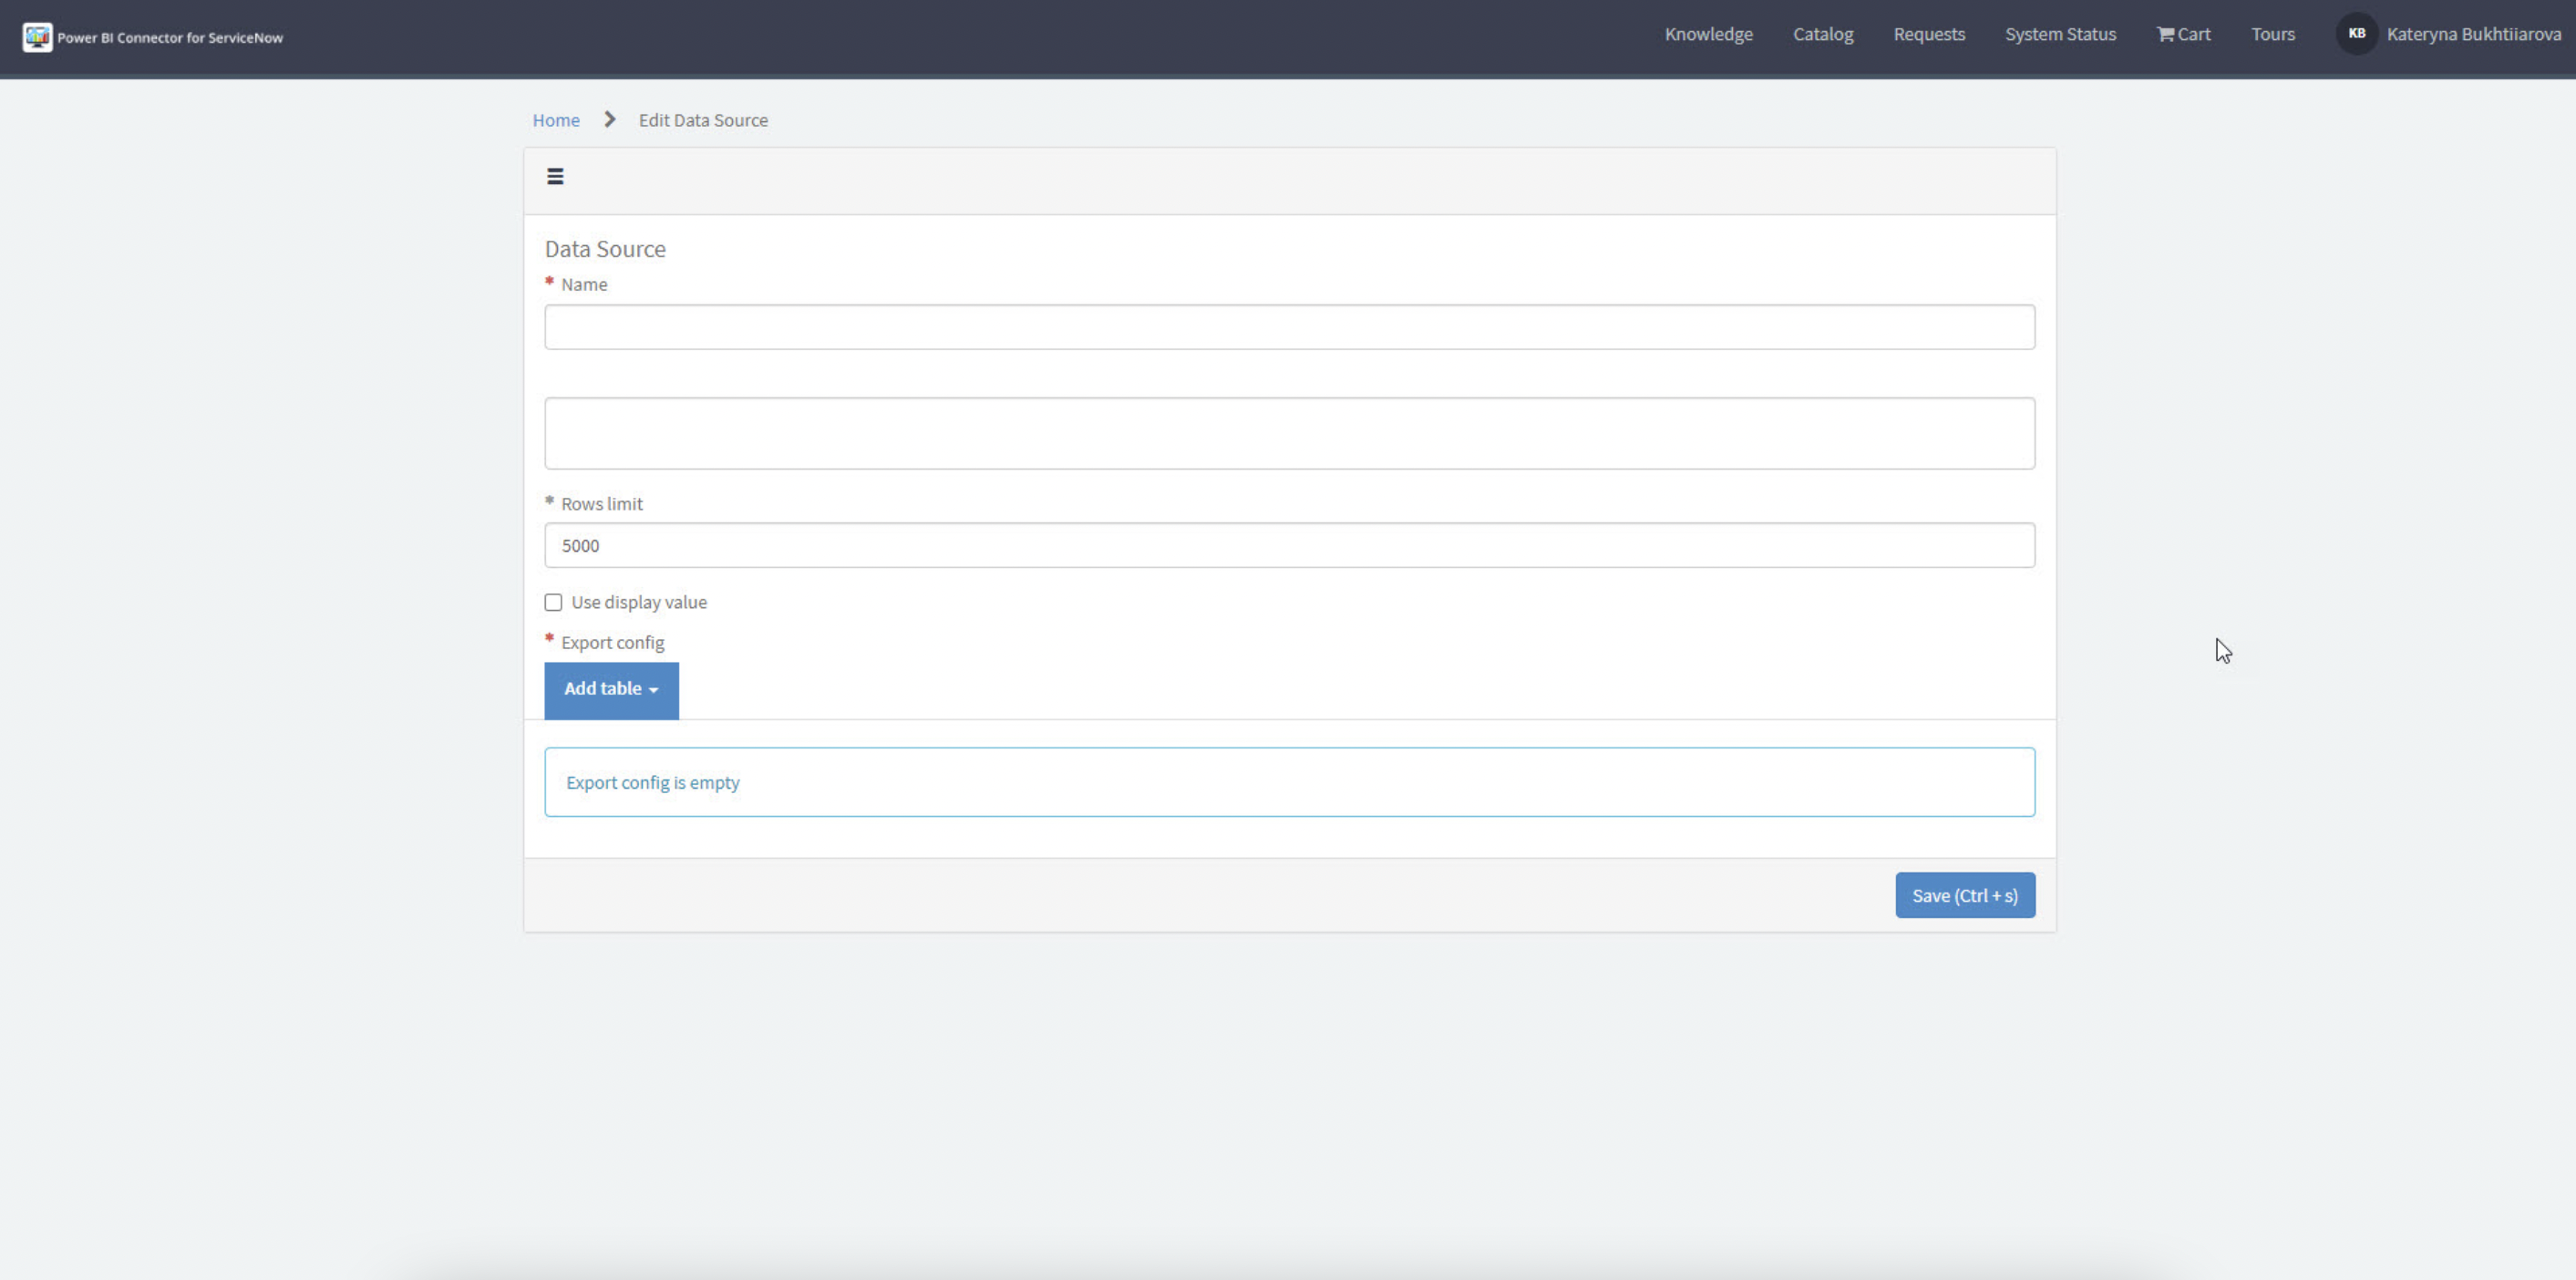
Task: Click the breadcrumb chevron after Home
Action: click(609, 119)
